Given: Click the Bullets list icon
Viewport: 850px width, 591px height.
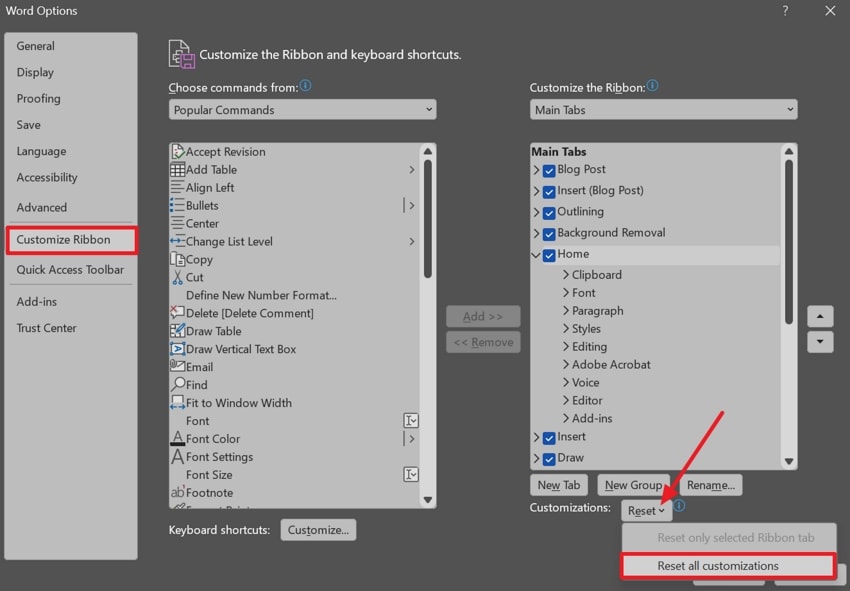Looking at the screenshot, I should tap(177, 205).
